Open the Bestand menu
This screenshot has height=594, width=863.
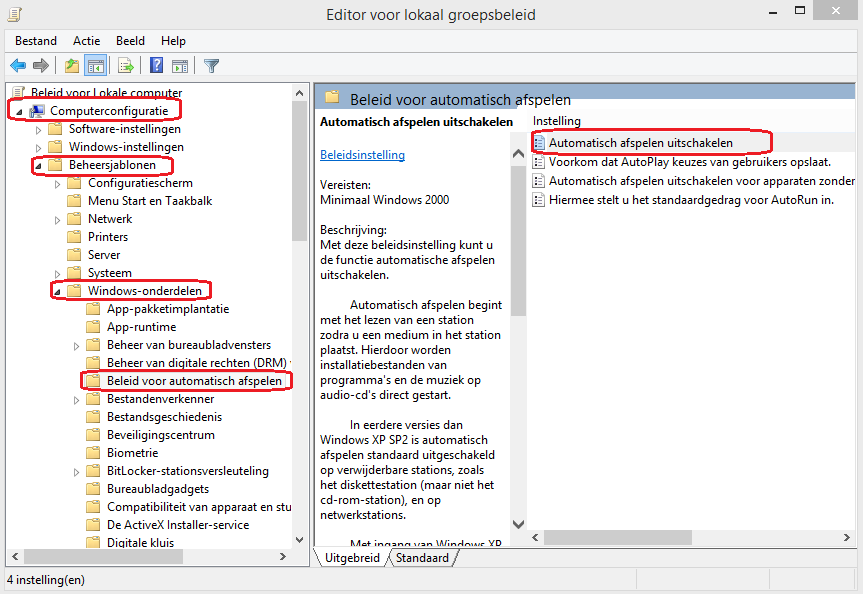point(36,41)
